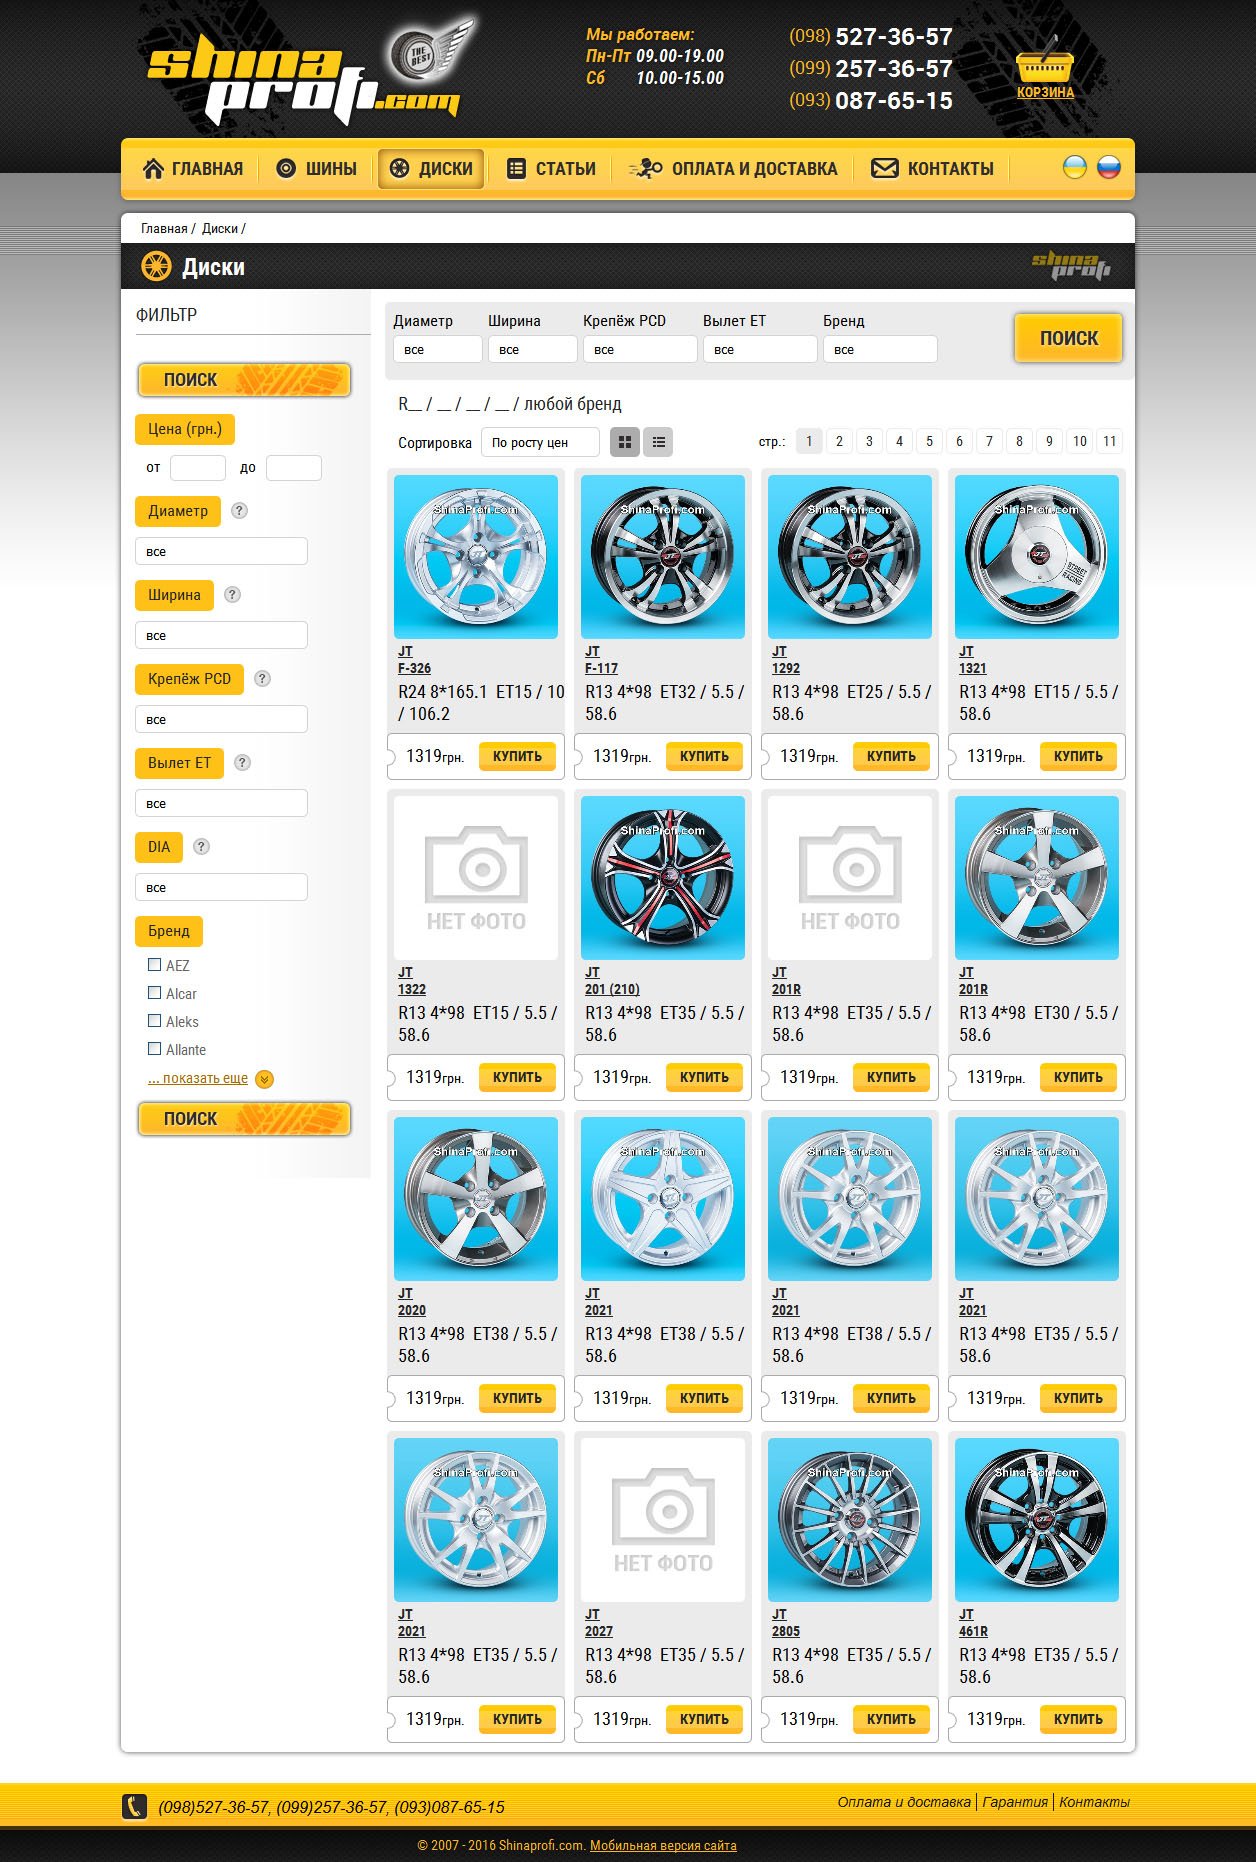Open the sidebar Вылет ET dropdown
1256x1862 pixels.
(221, 804)
